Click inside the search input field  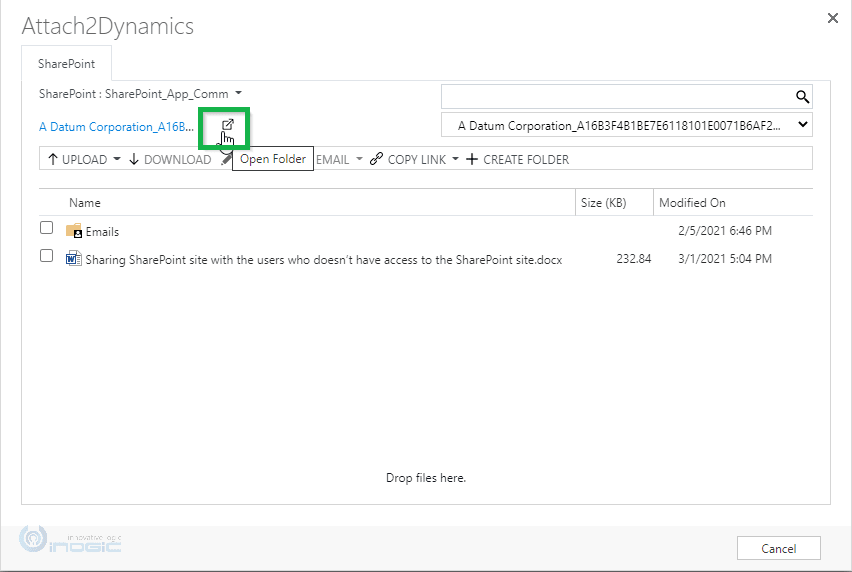click(617, 97)
